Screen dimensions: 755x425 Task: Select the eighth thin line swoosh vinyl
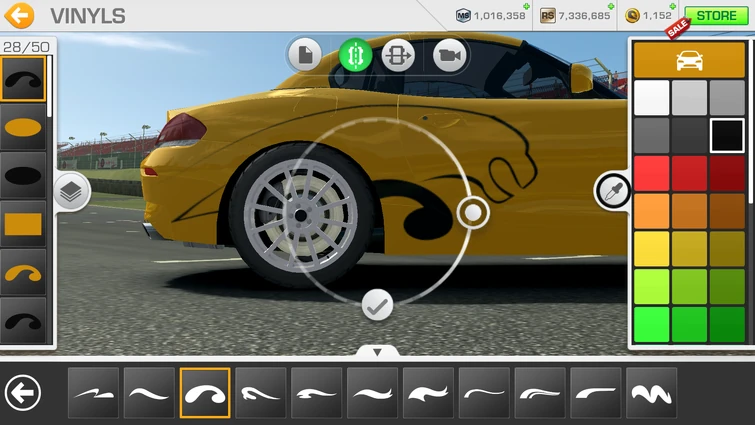(x=484, y=393)
